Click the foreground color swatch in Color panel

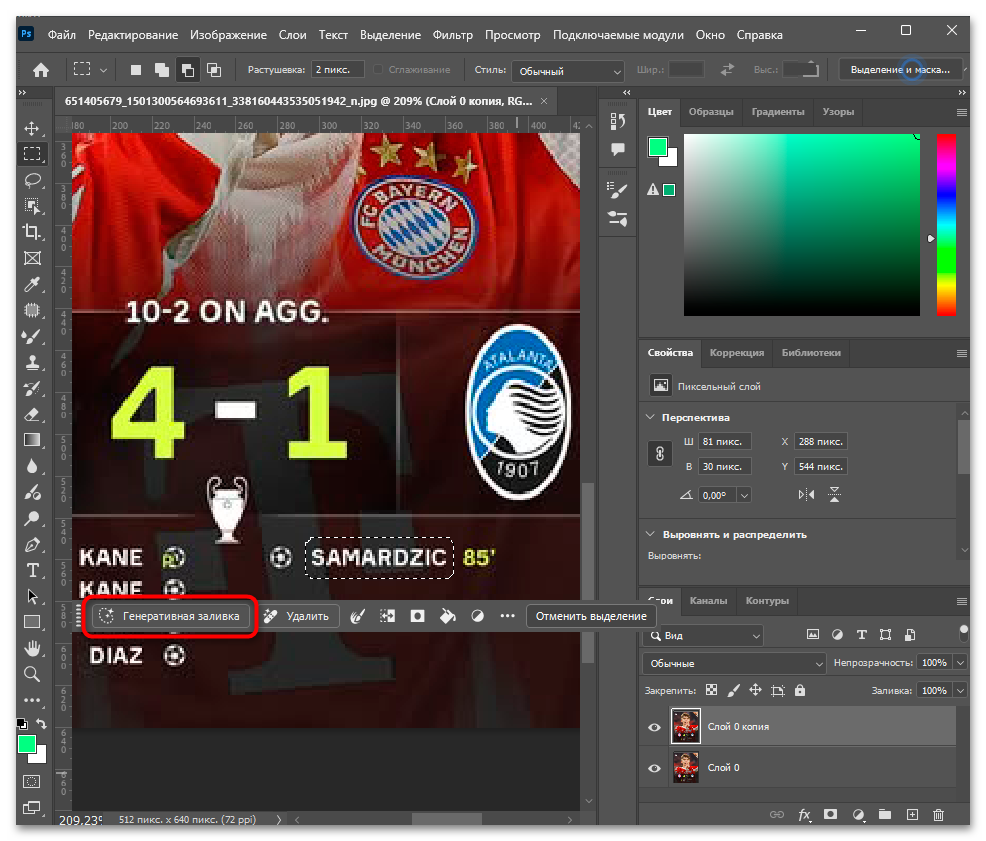(658, 147)
